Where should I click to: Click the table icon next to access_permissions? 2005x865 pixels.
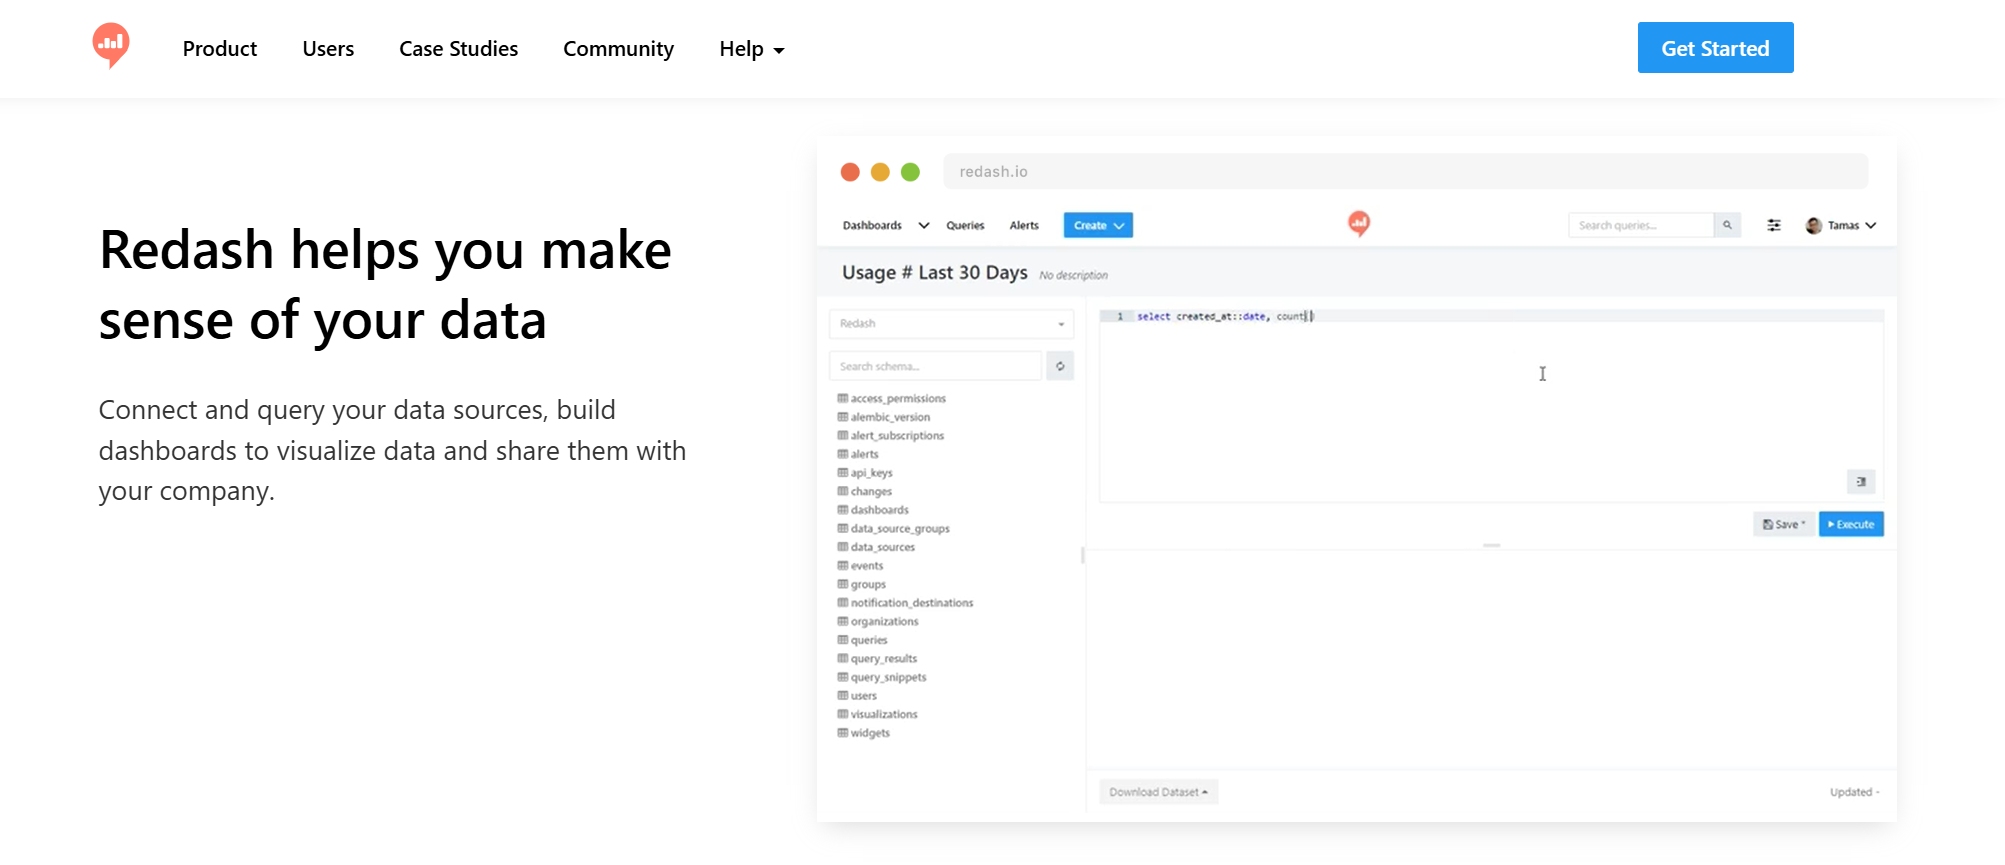(x=842, y=398)
